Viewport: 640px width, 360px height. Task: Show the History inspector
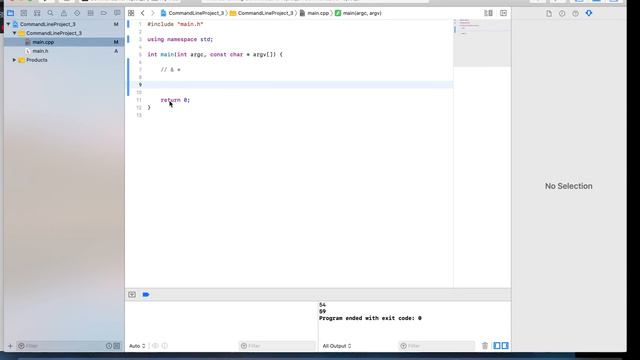pyautogui.click(x=562, y=13)
